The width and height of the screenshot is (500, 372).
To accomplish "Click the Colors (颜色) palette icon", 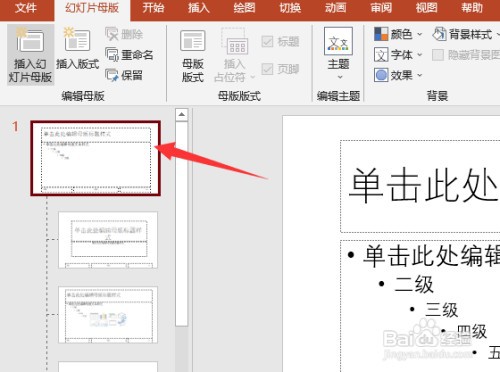I will (381, 34).
